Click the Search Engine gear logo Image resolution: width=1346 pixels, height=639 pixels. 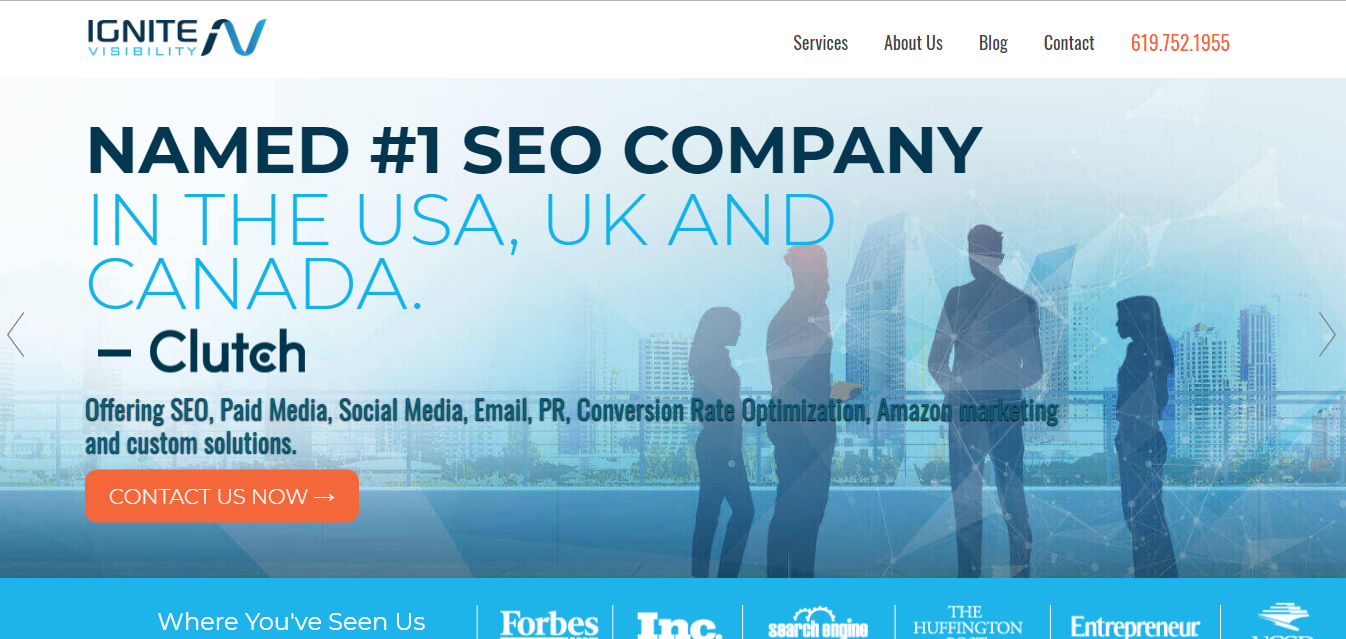[x=818, y=623]
